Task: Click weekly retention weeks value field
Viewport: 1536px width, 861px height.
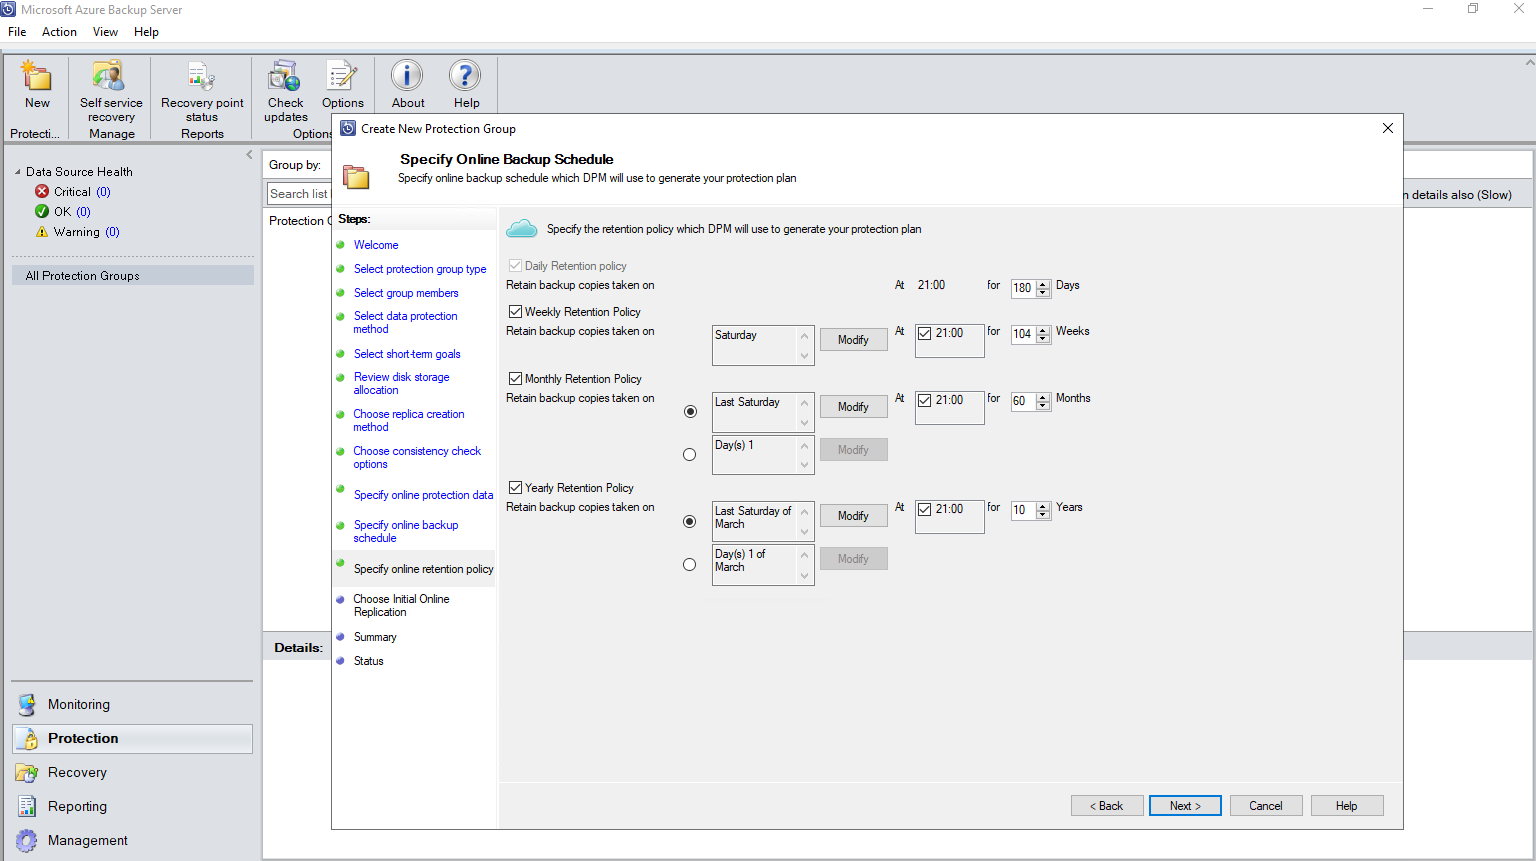Action: pyautogui.click(x=1023, y=334)
